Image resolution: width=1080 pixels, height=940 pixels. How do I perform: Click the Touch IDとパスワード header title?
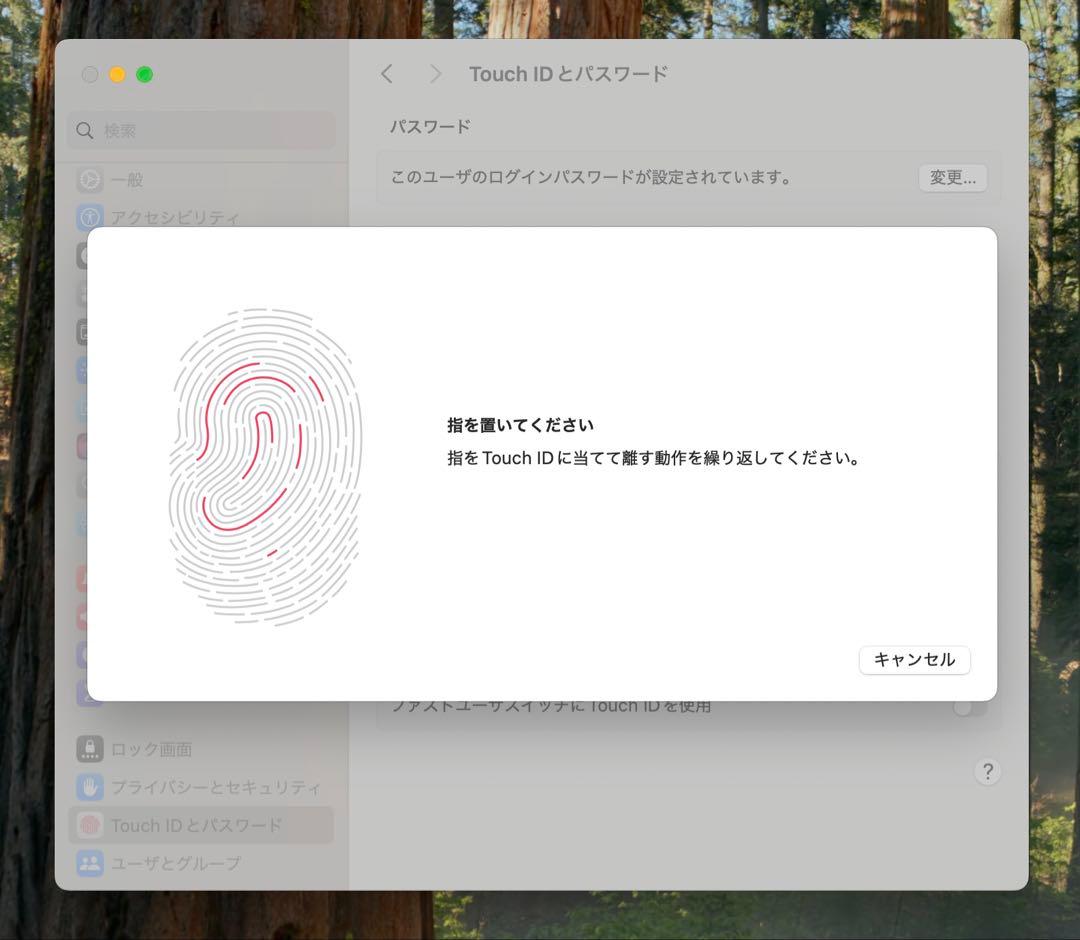(568, 74)
